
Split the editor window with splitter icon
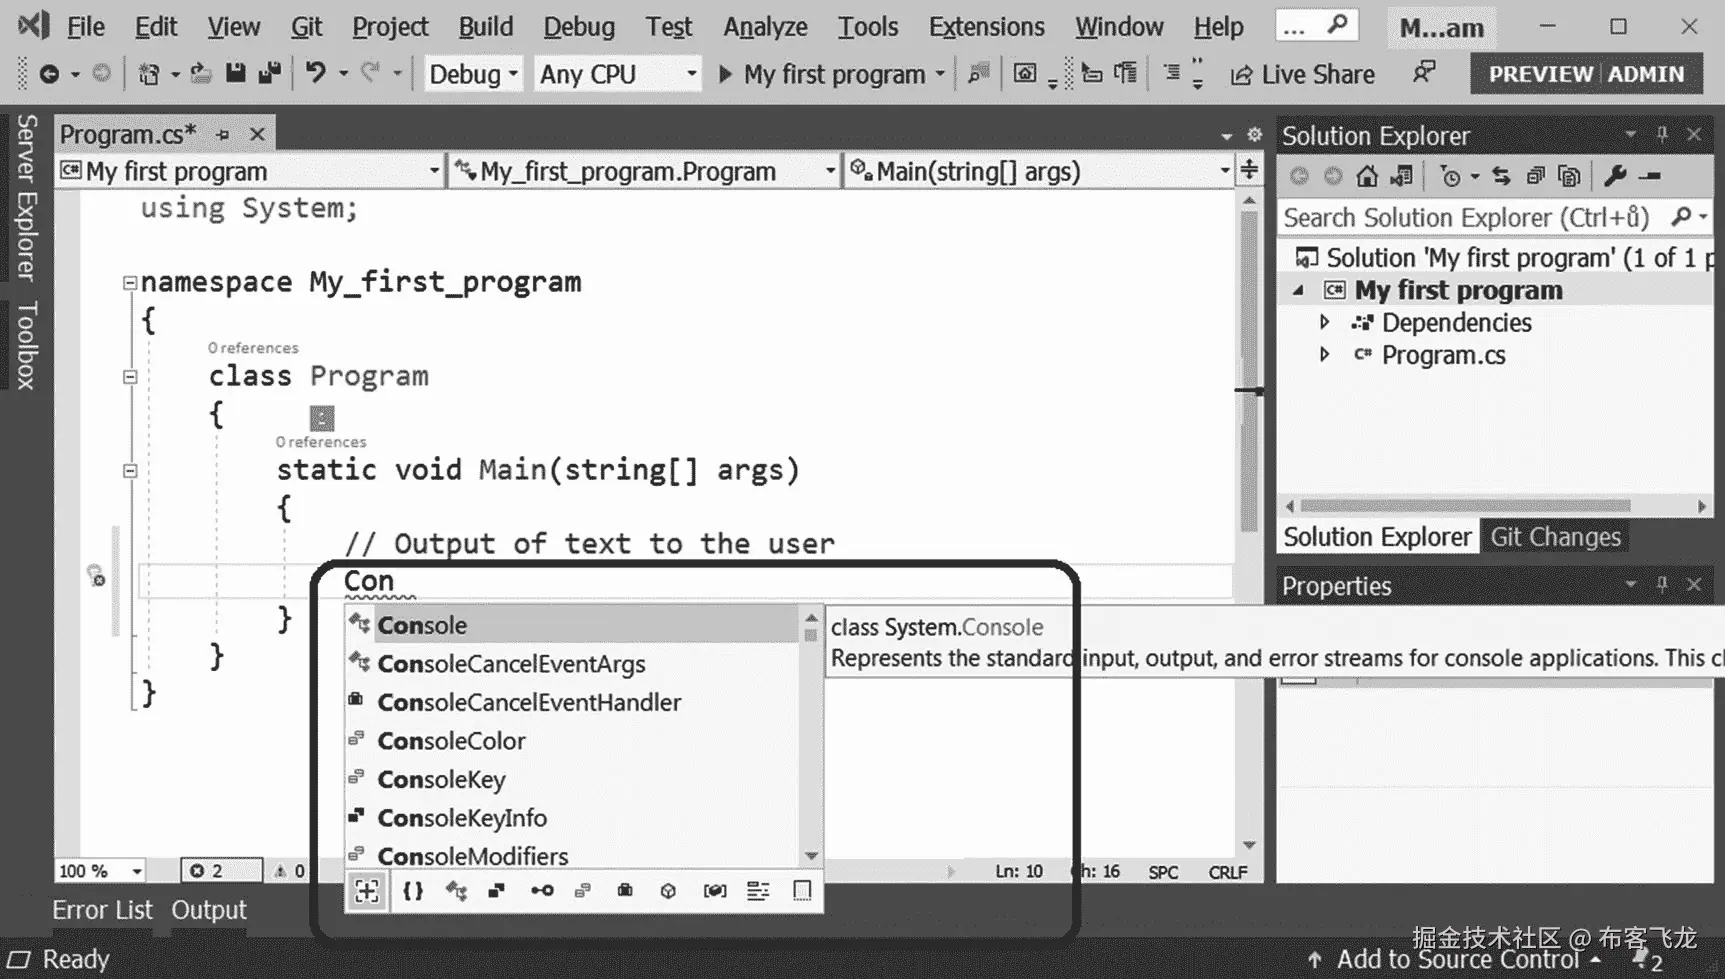click(1250, 170)
